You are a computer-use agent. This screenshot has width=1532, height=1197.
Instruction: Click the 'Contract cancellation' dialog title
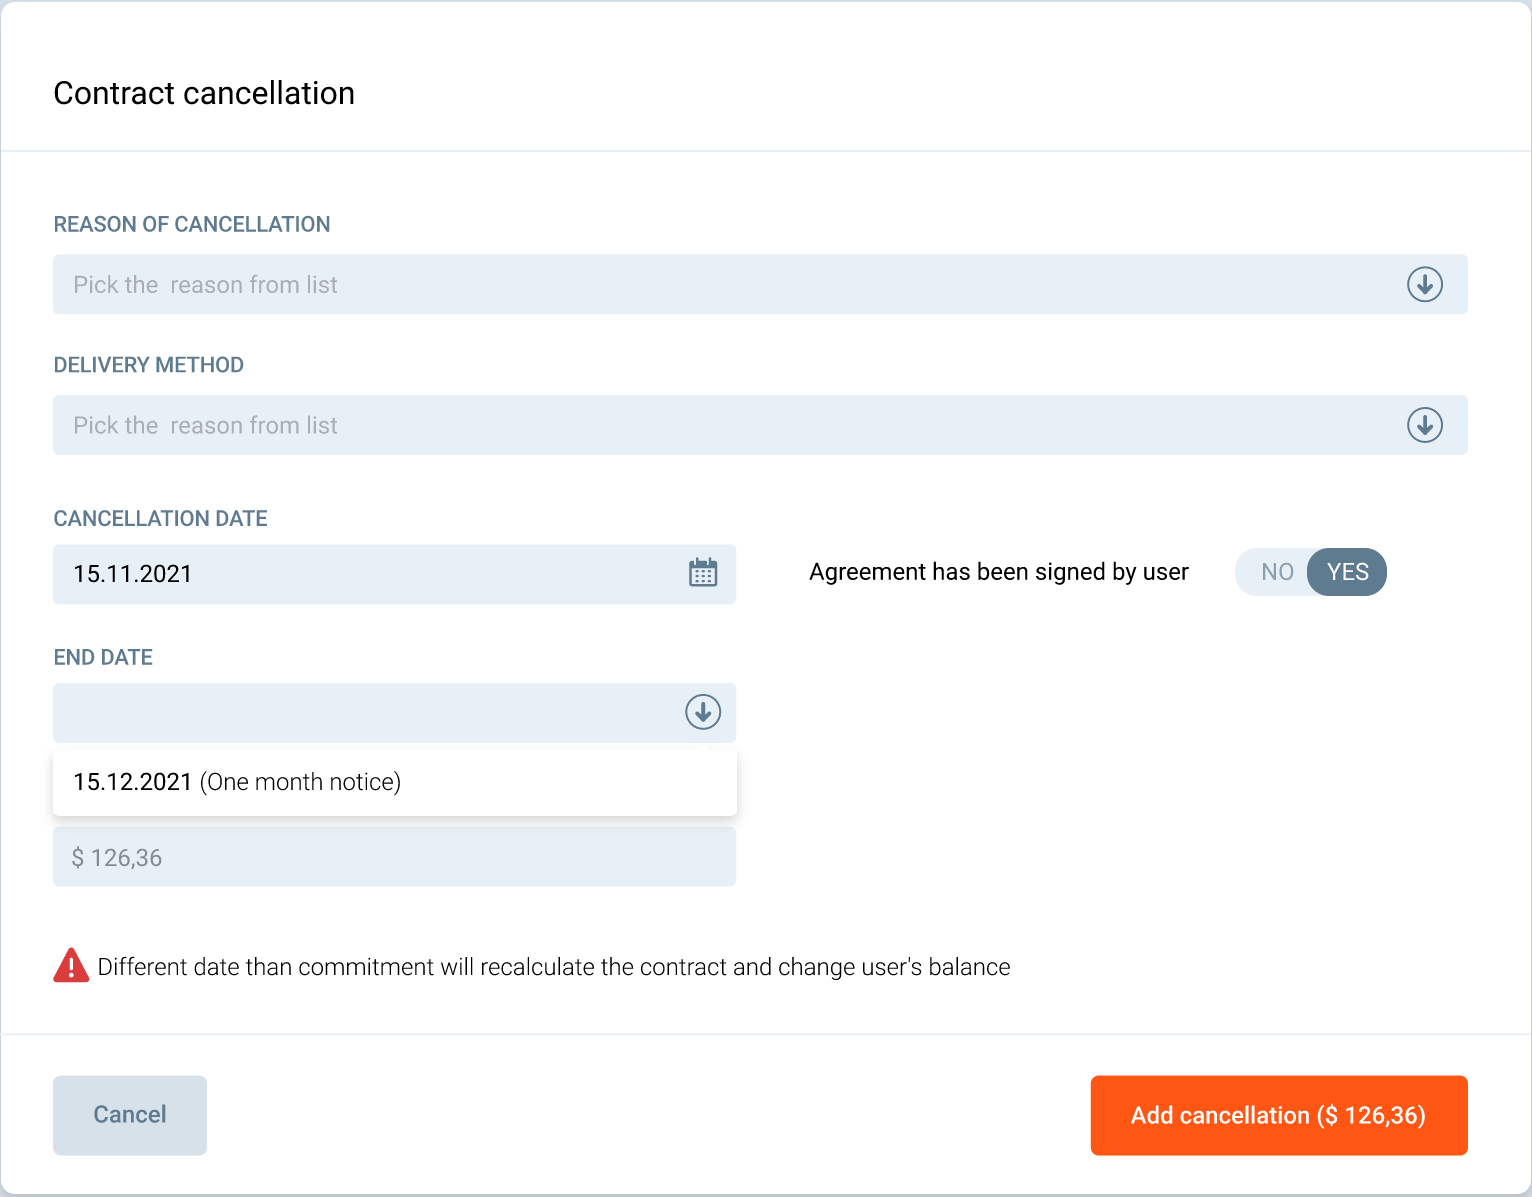[204, 93]
